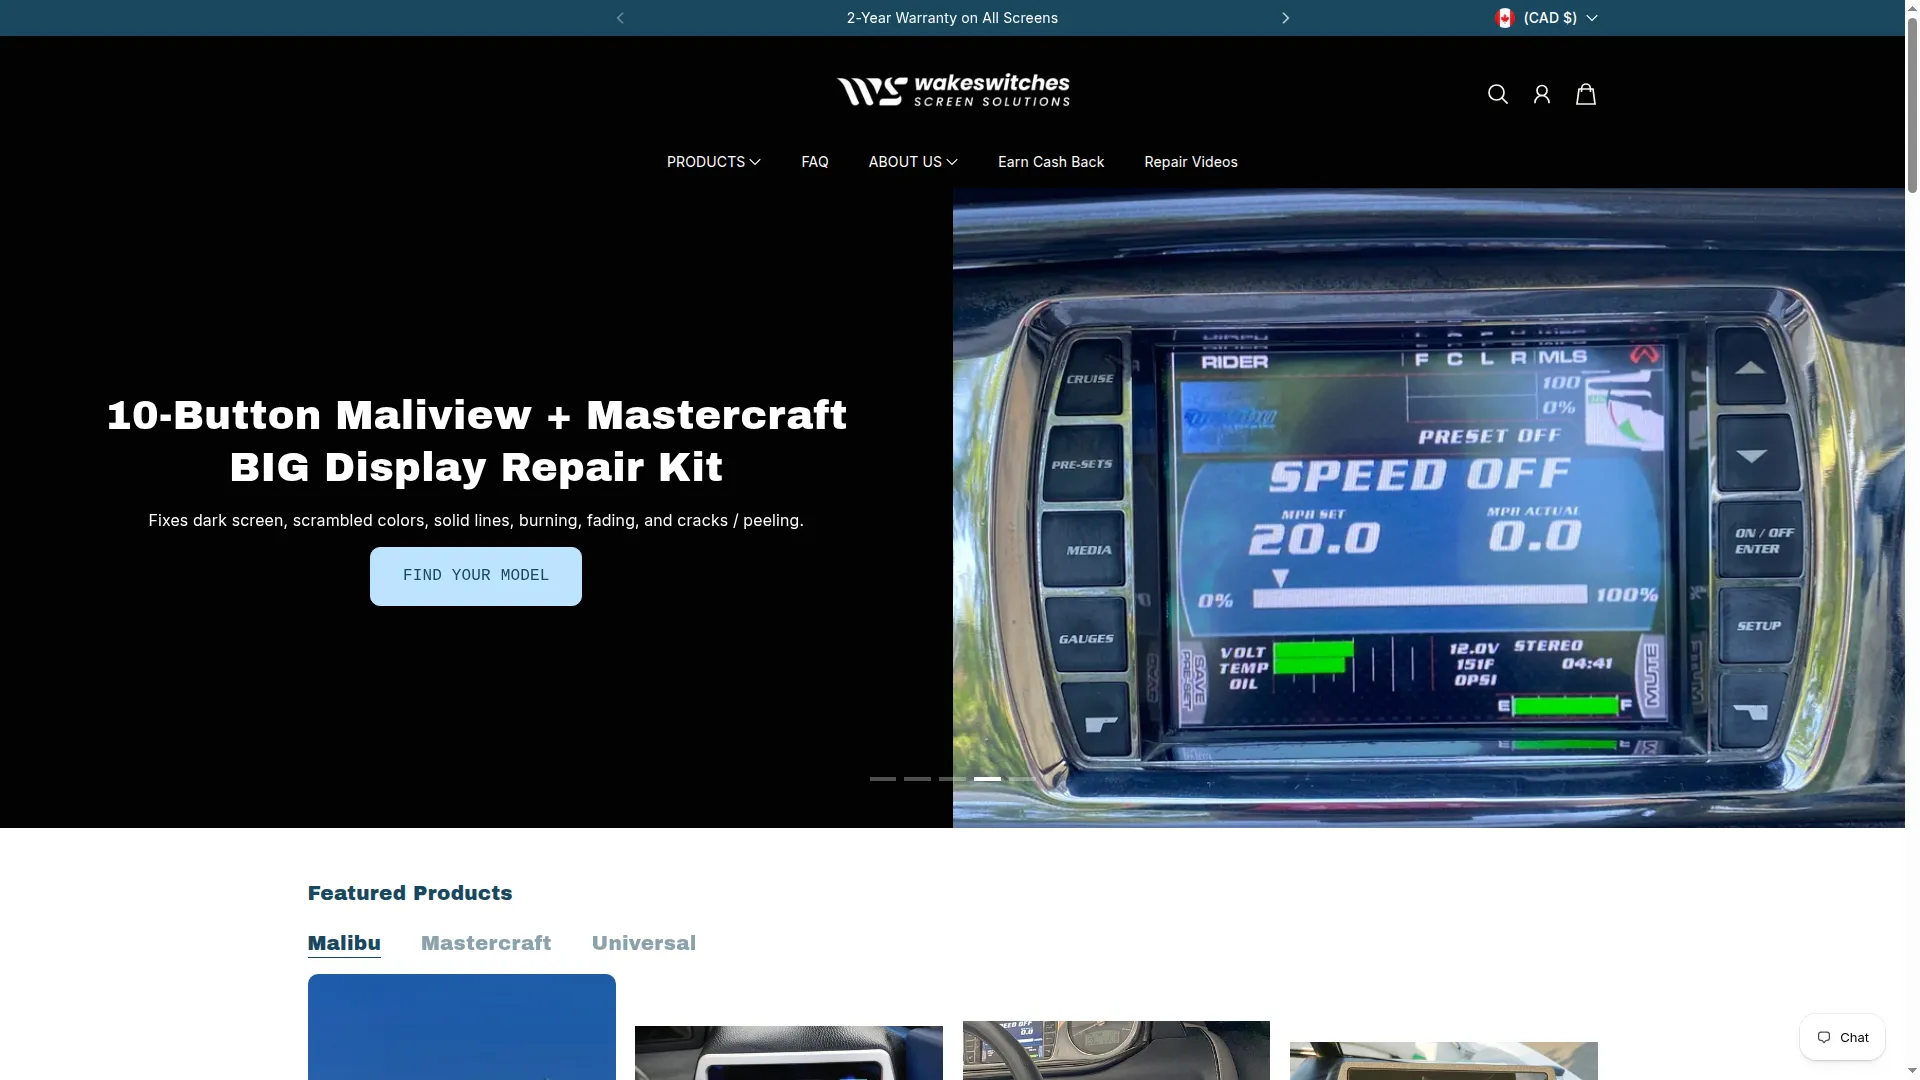Image resolution: width=1920 pixels, height=1080 pixels.
Task: Jump to fifth slideshow slide indicator
Action: [x=1021, y=779]
